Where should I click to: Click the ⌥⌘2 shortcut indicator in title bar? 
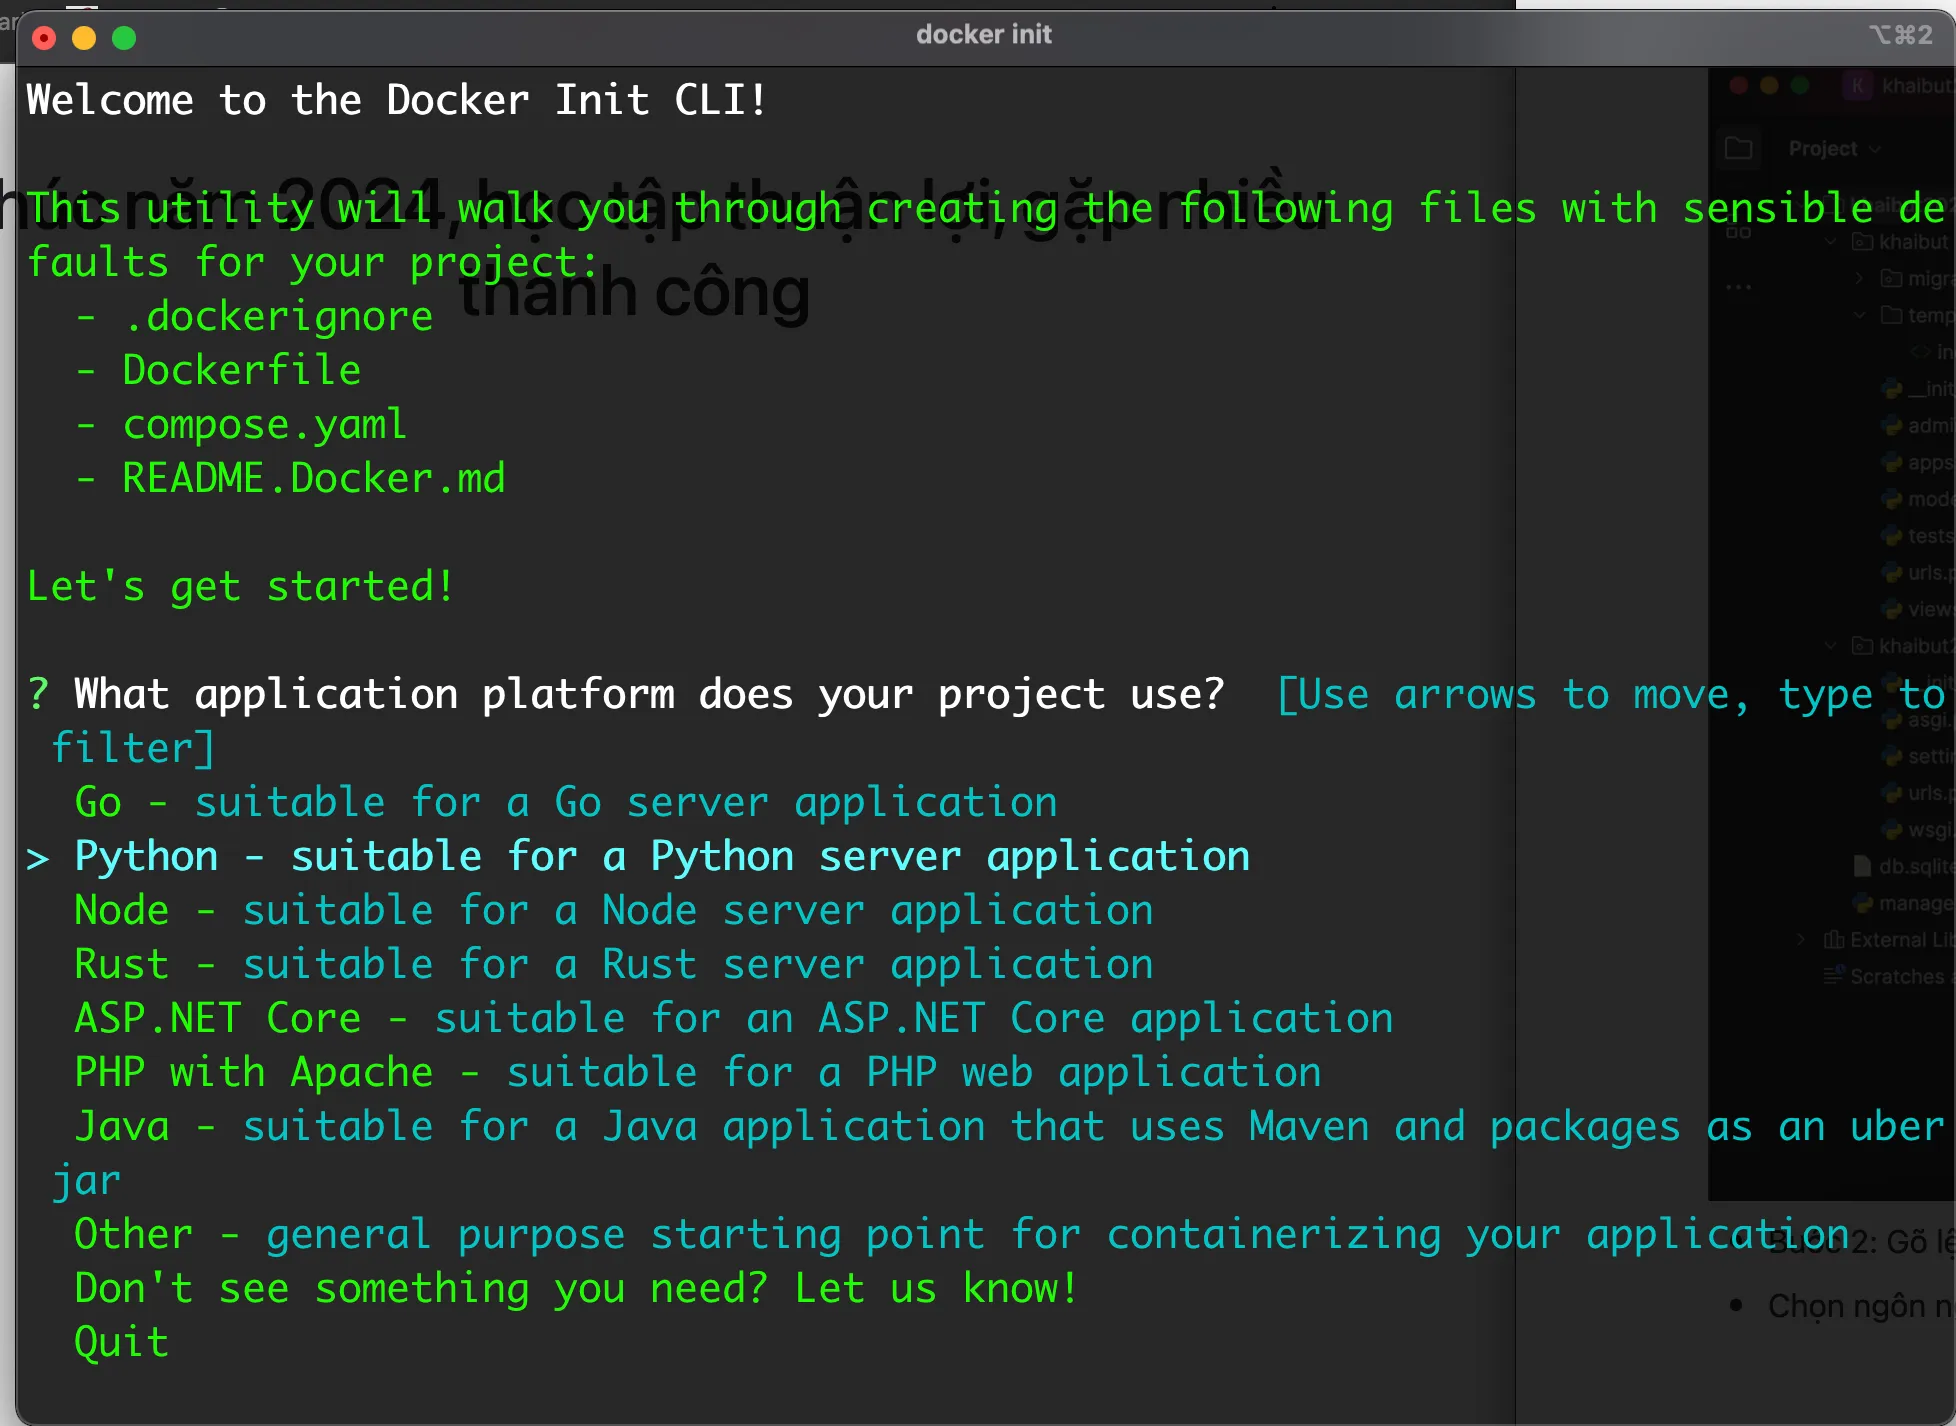pyautogui.click(x=1901, y=35)
